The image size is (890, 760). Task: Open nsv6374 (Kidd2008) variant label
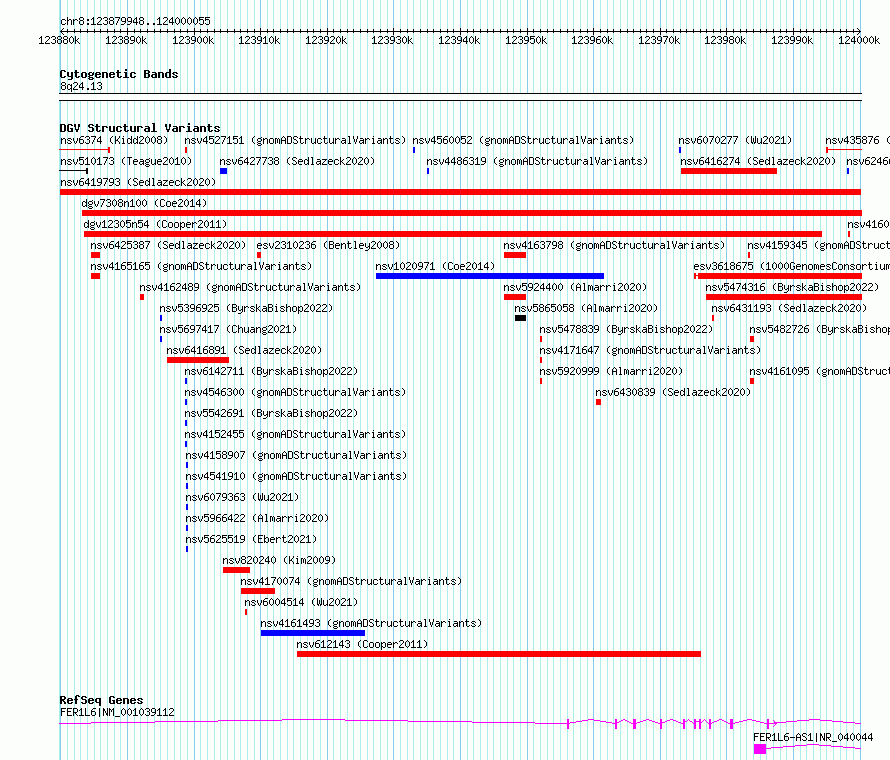tap(114, 140)
